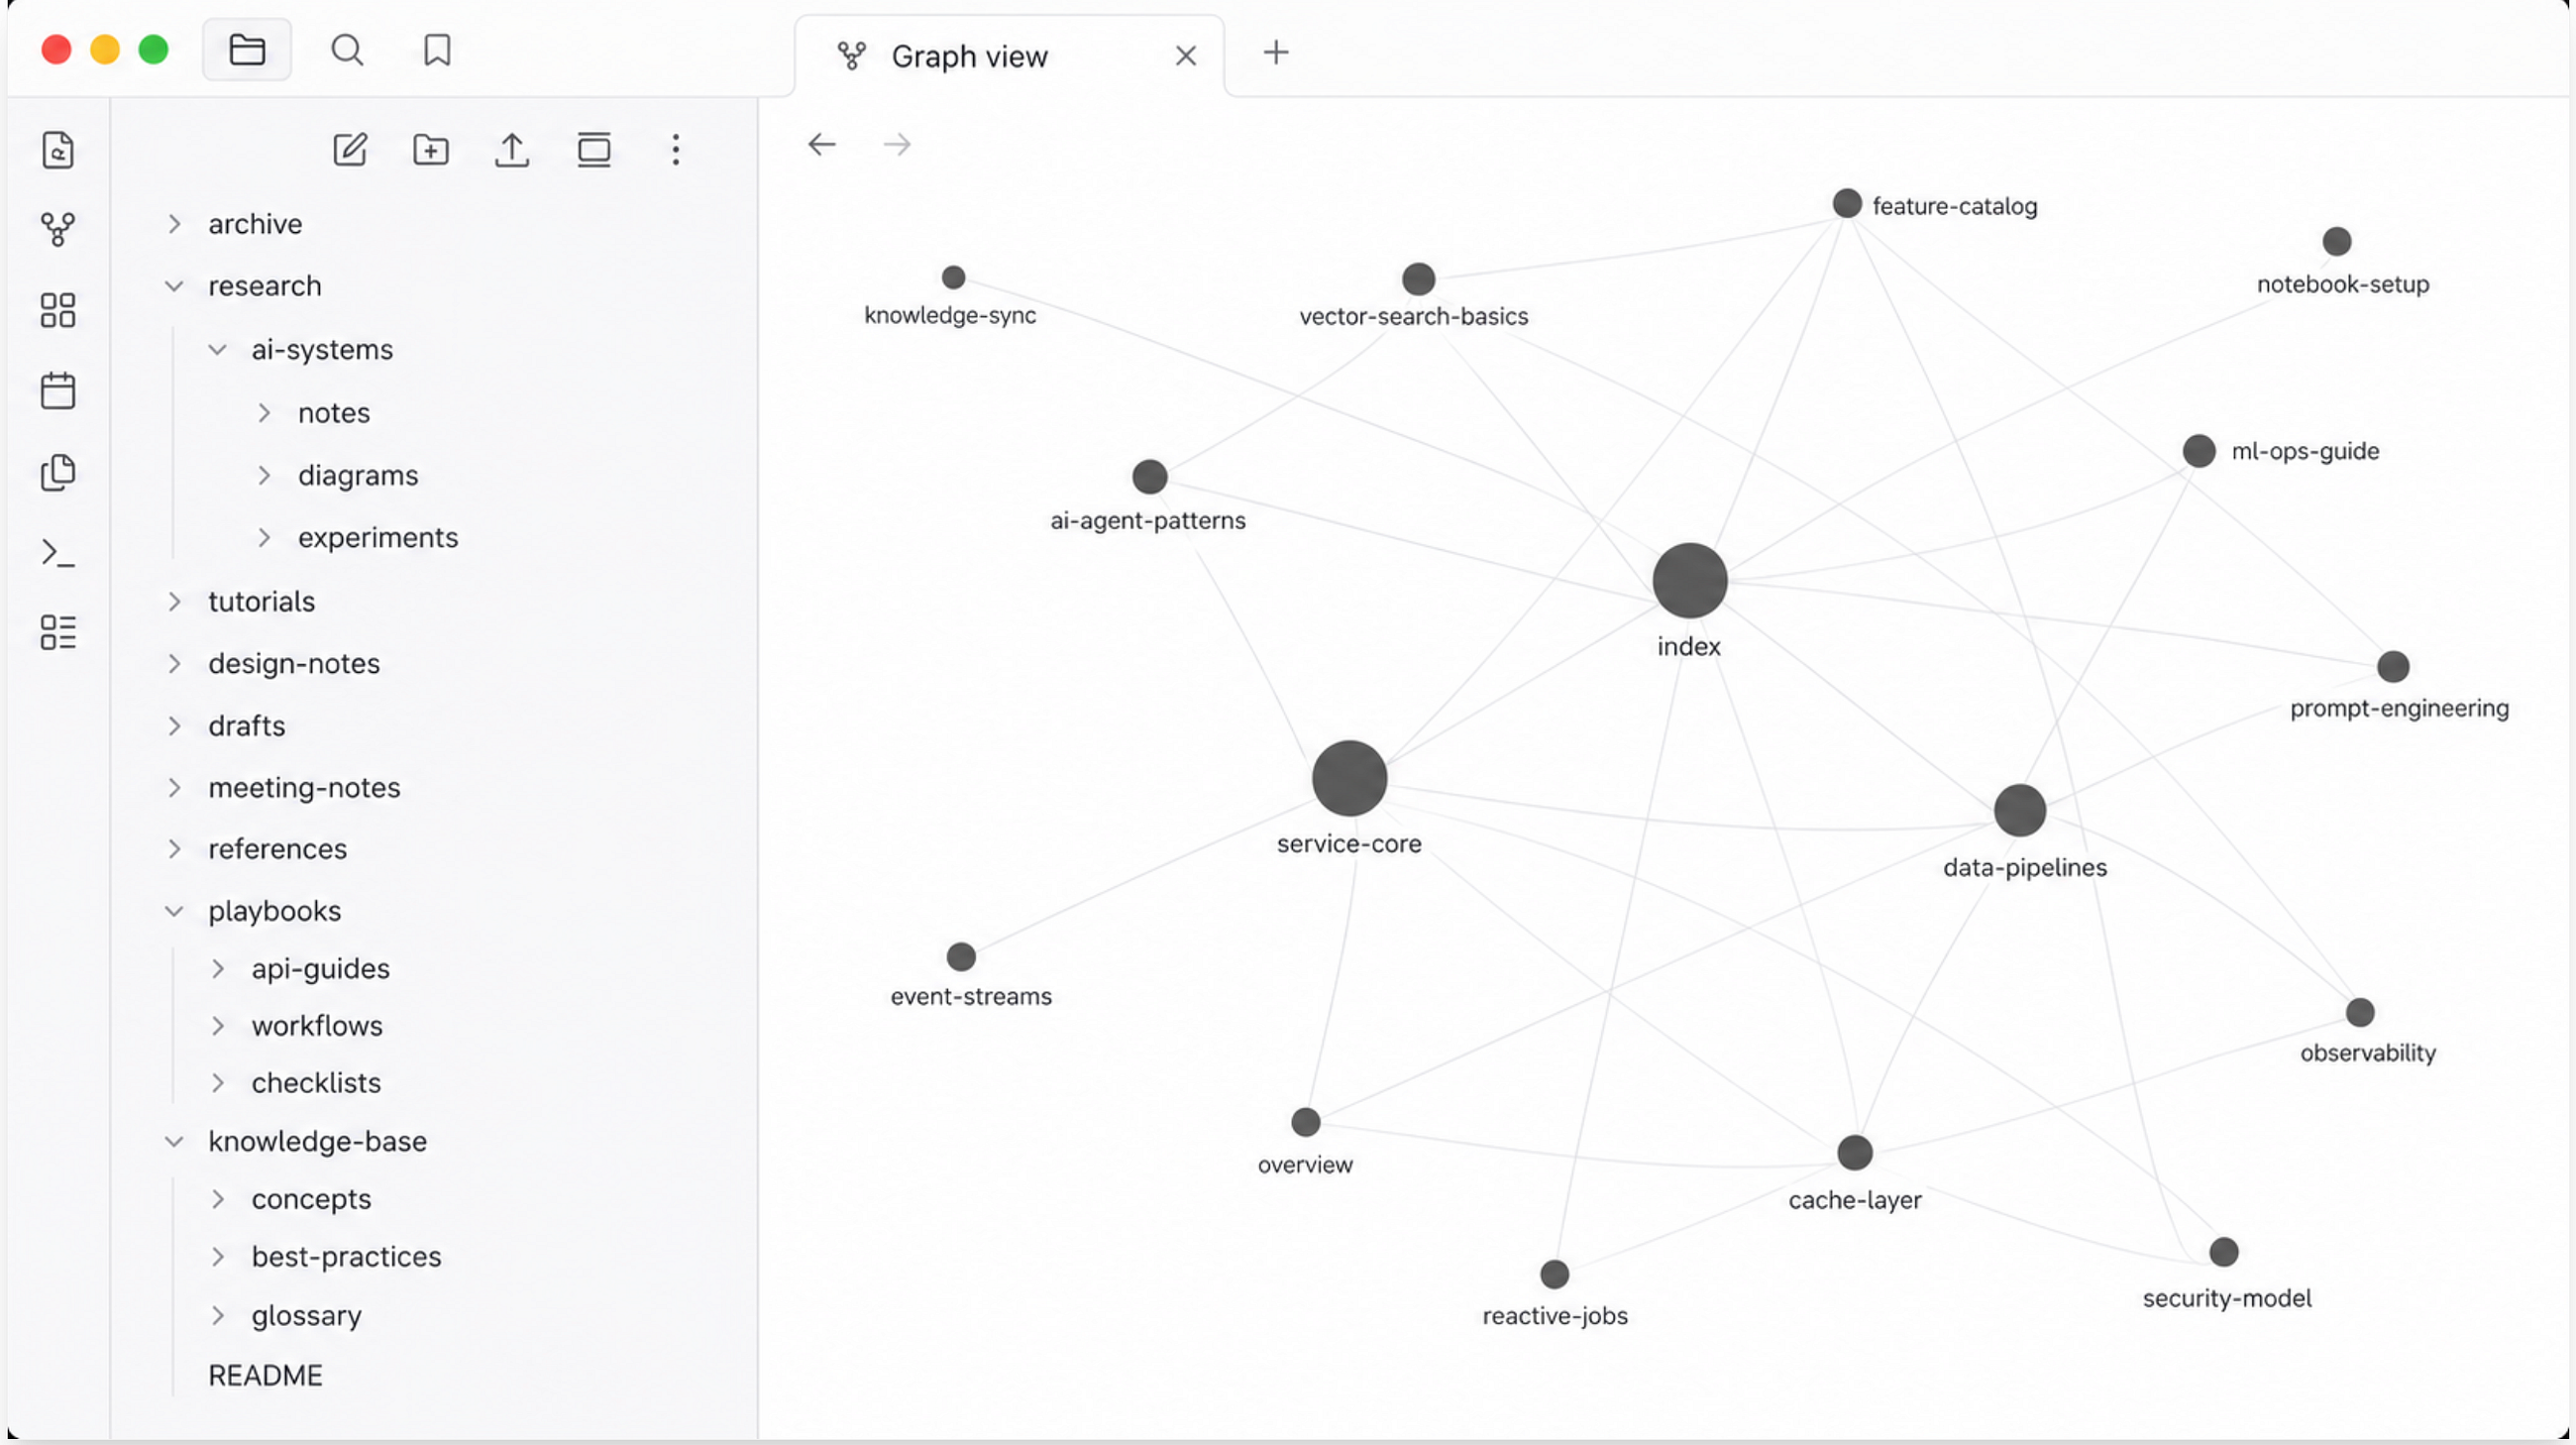
Task: Open a new tab with plus button
Action: 1276,52
